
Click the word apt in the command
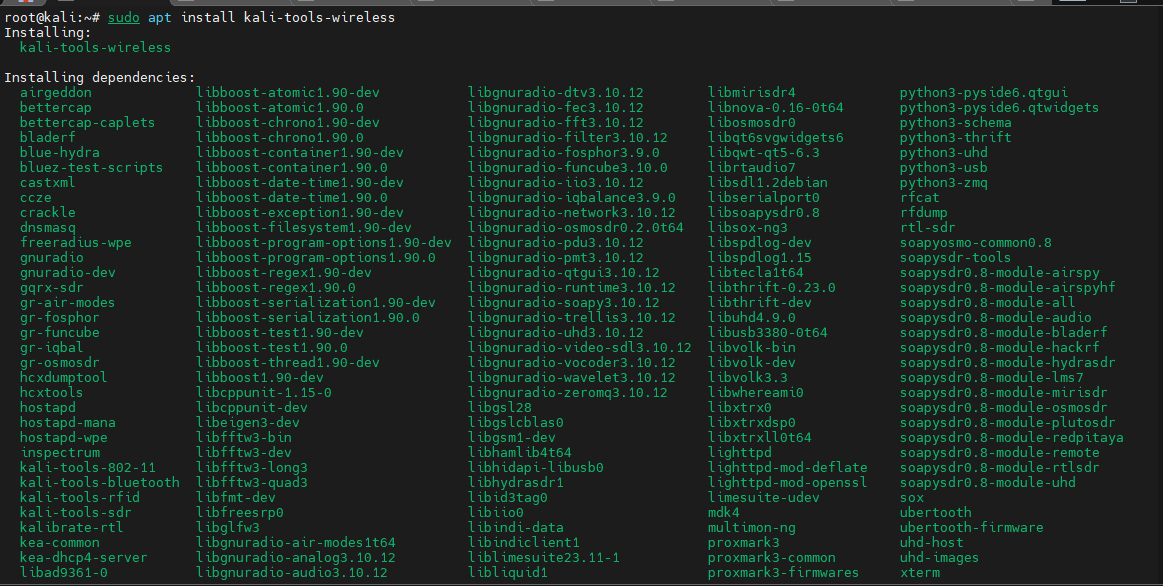click(x=159, y=17)
